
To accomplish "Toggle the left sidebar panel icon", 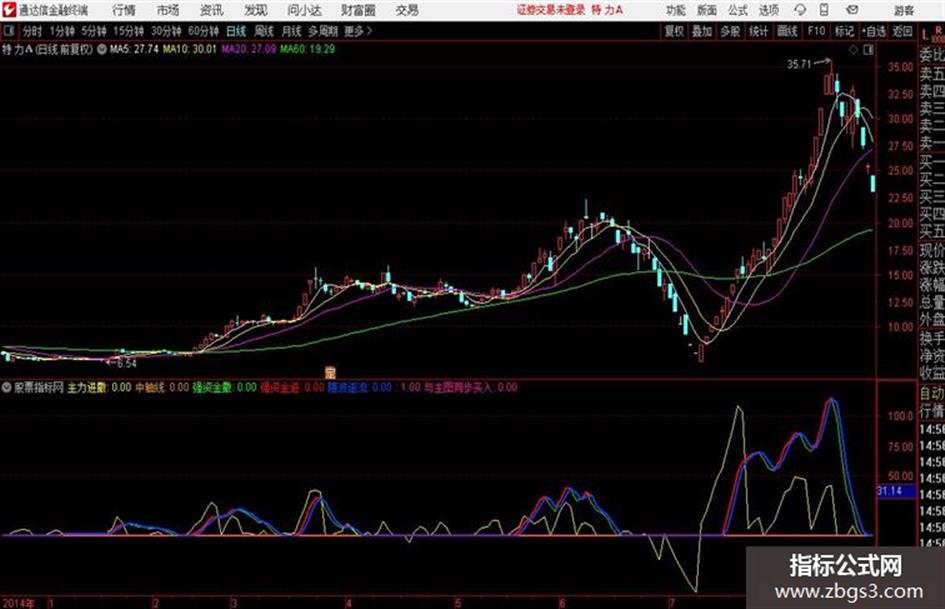I will (x=8, y=30).
